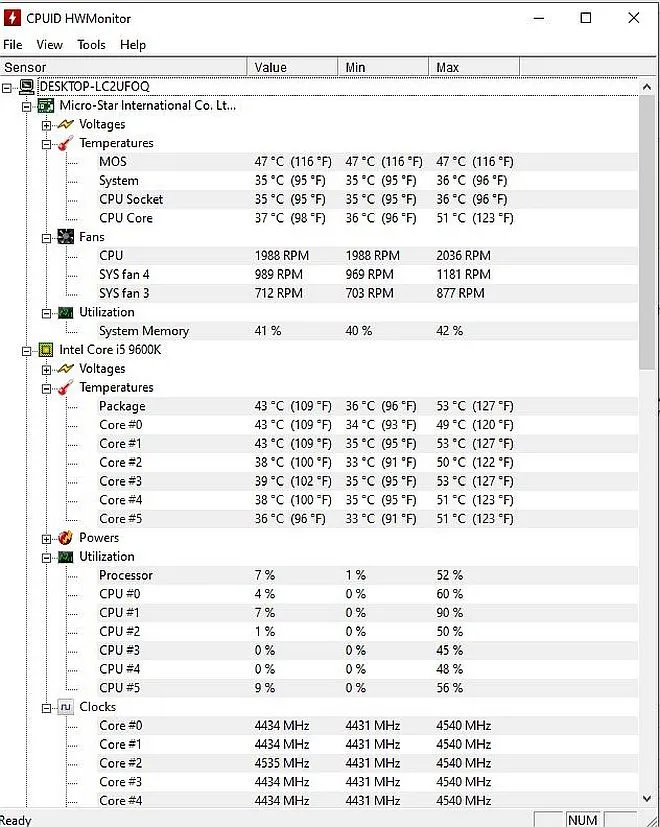
Task: Open the File menu
Action: point(13,44)
